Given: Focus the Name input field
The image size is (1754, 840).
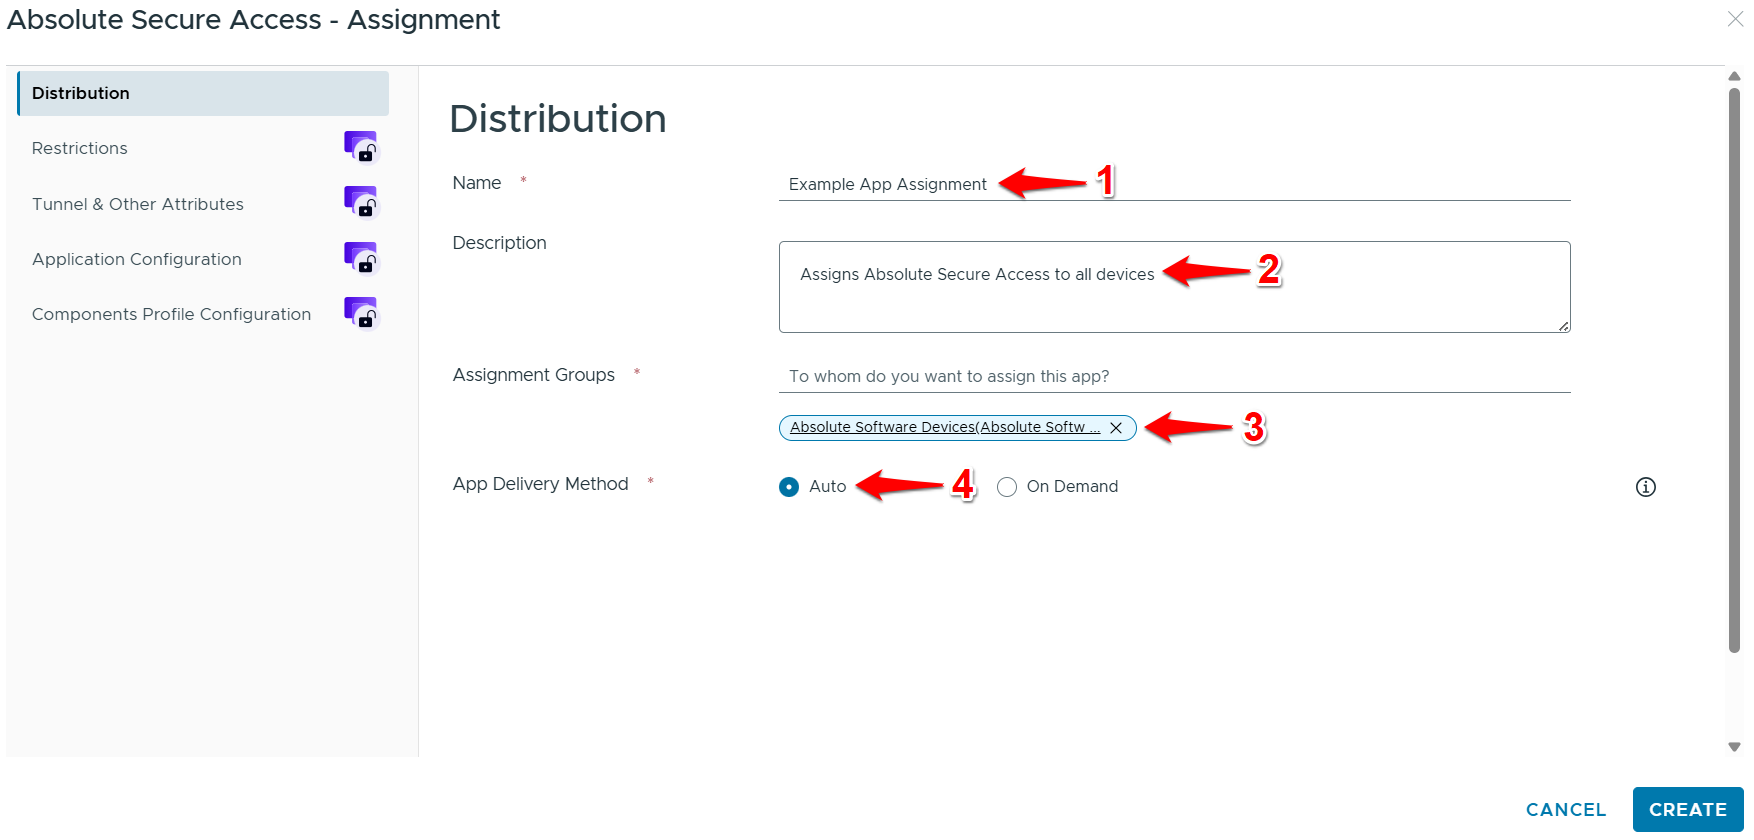Looking at the screenshot, I should click(1174, 184).
